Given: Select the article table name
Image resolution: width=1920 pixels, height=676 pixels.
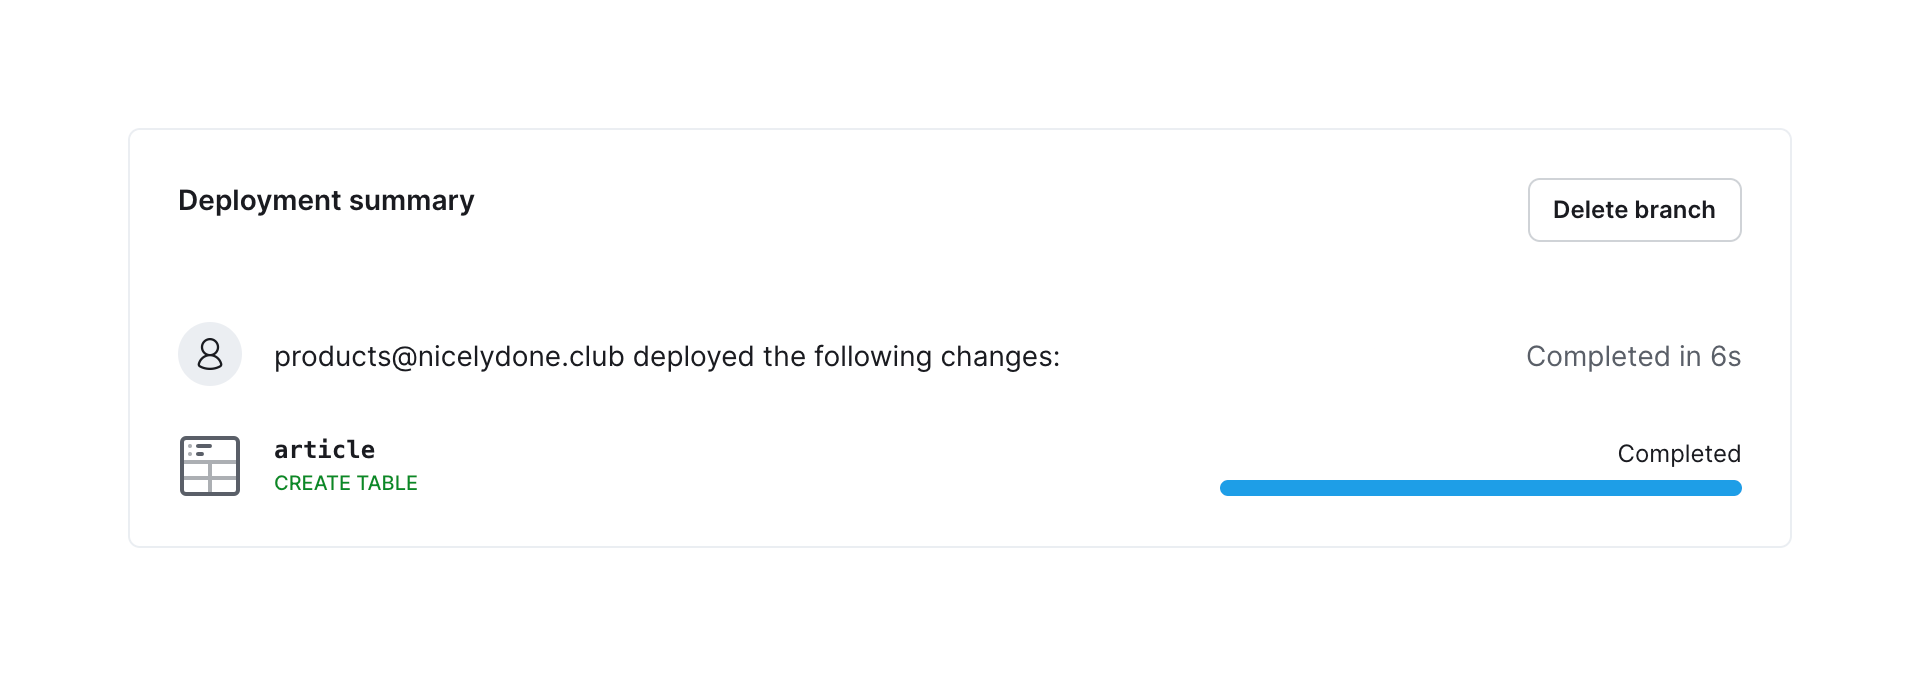Looking at the screenshot, I should 325,450.
